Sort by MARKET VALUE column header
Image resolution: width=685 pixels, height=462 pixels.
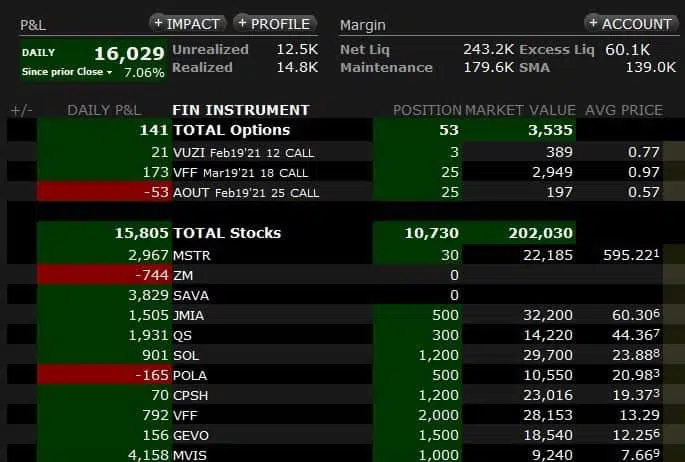click(x=520, y=110)
